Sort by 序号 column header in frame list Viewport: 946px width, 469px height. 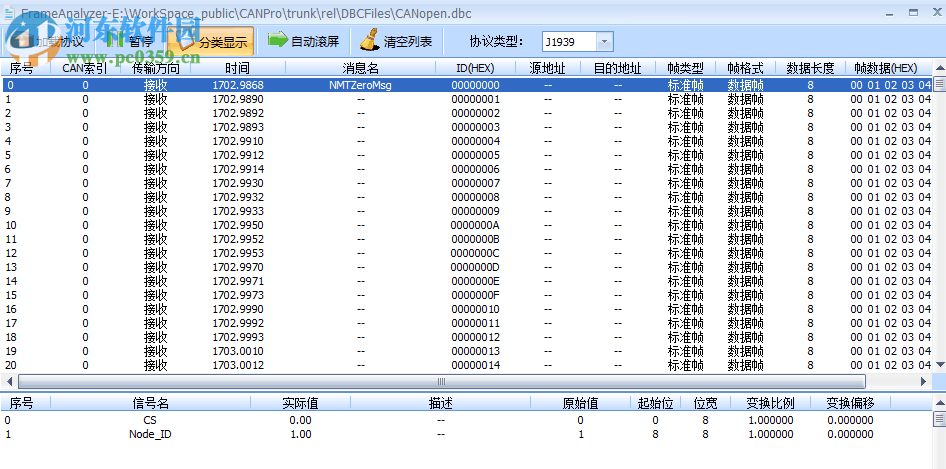[26, 68]
